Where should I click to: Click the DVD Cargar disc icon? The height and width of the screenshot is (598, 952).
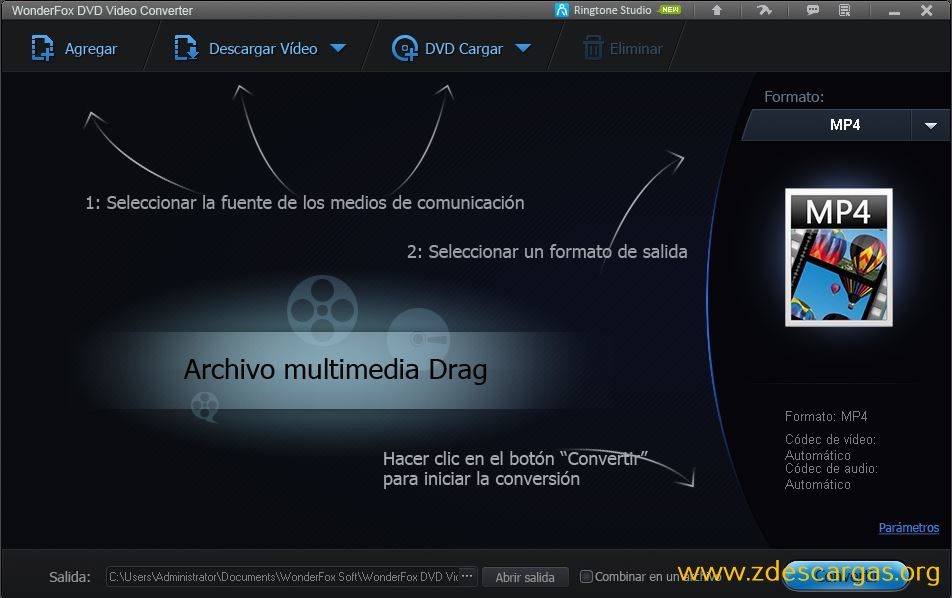point(405,48)
